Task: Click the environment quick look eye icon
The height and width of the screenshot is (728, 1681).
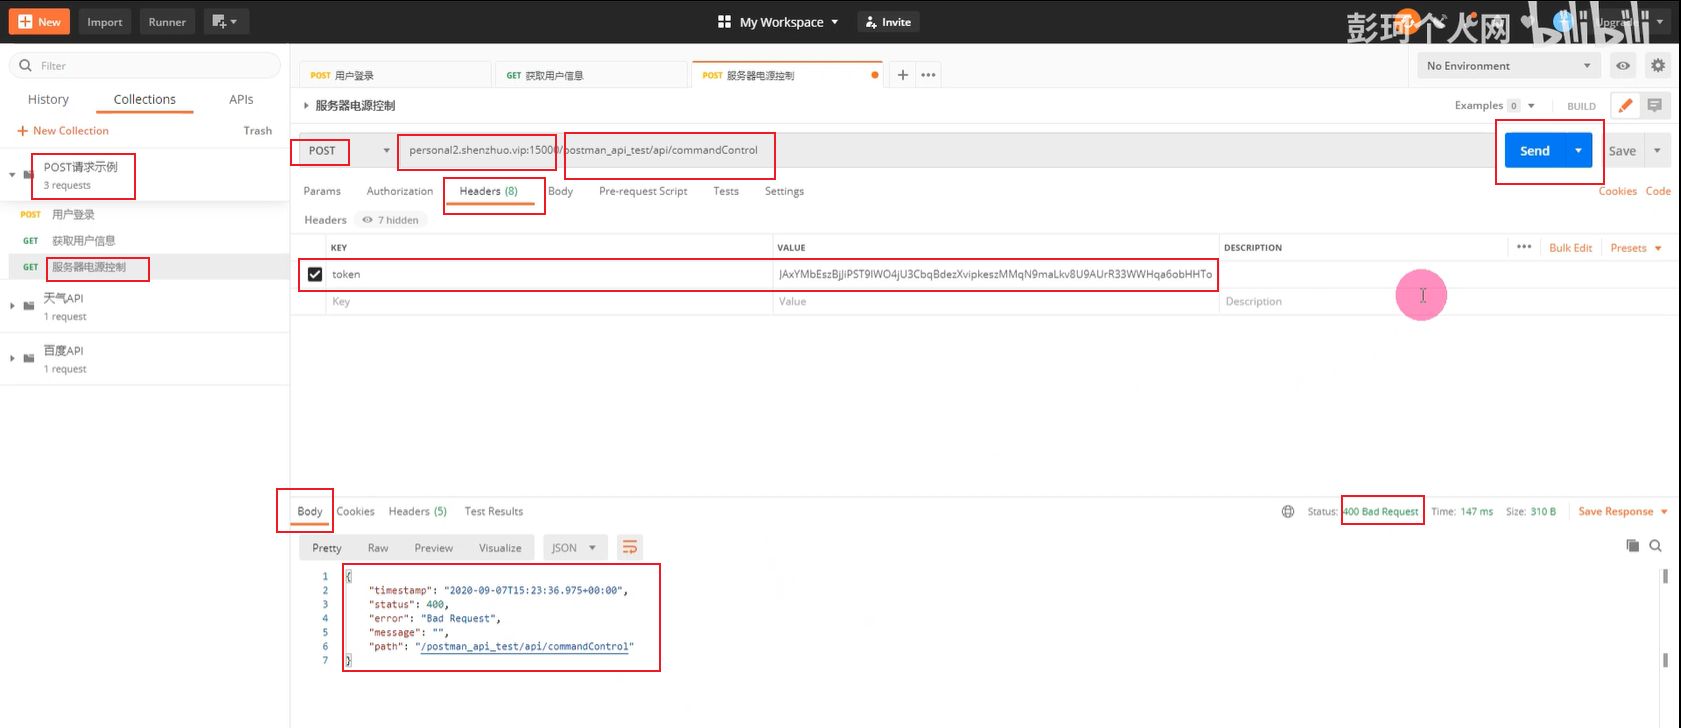Action: 1623,66
